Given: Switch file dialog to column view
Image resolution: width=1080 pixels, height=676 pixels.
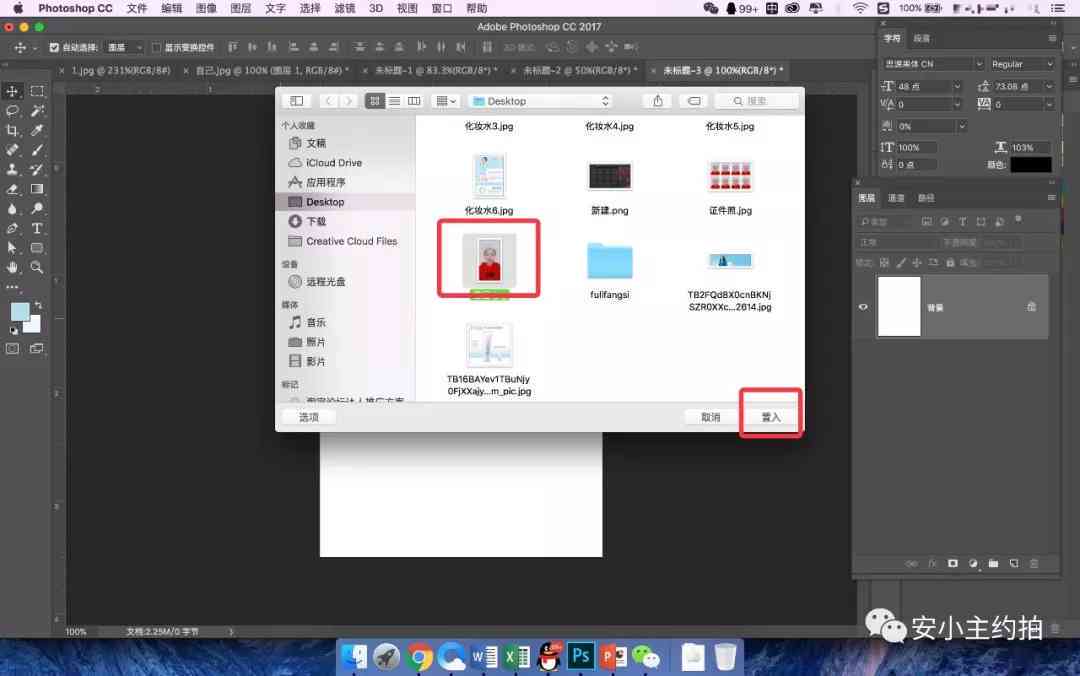Looking at the screenshot, I should (x=414, y=101).
